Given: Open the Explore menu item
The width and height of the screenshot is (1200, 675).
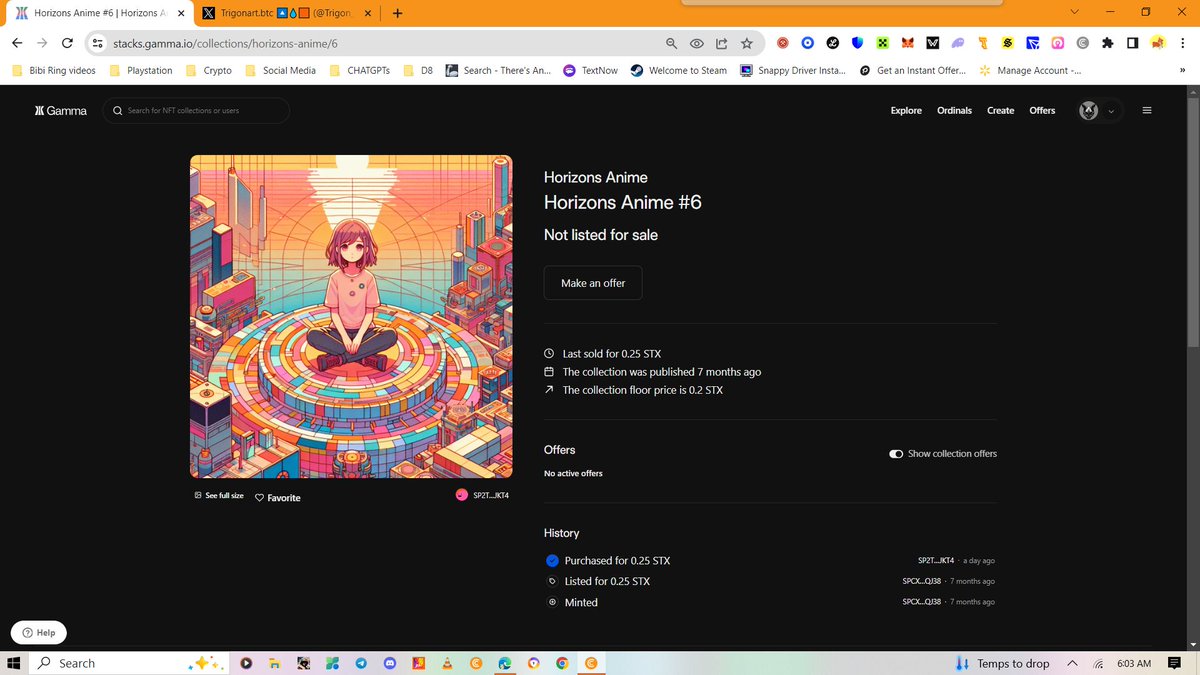Looking at the screenshot, I should [906, 110].
